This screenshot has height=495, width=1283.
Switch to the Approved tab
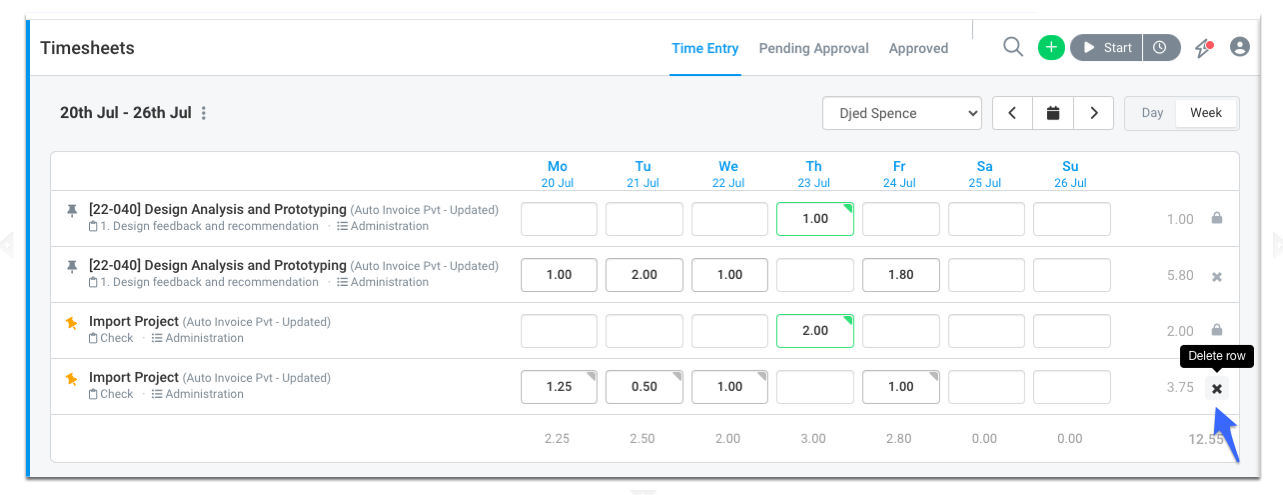tap(918, 48)
